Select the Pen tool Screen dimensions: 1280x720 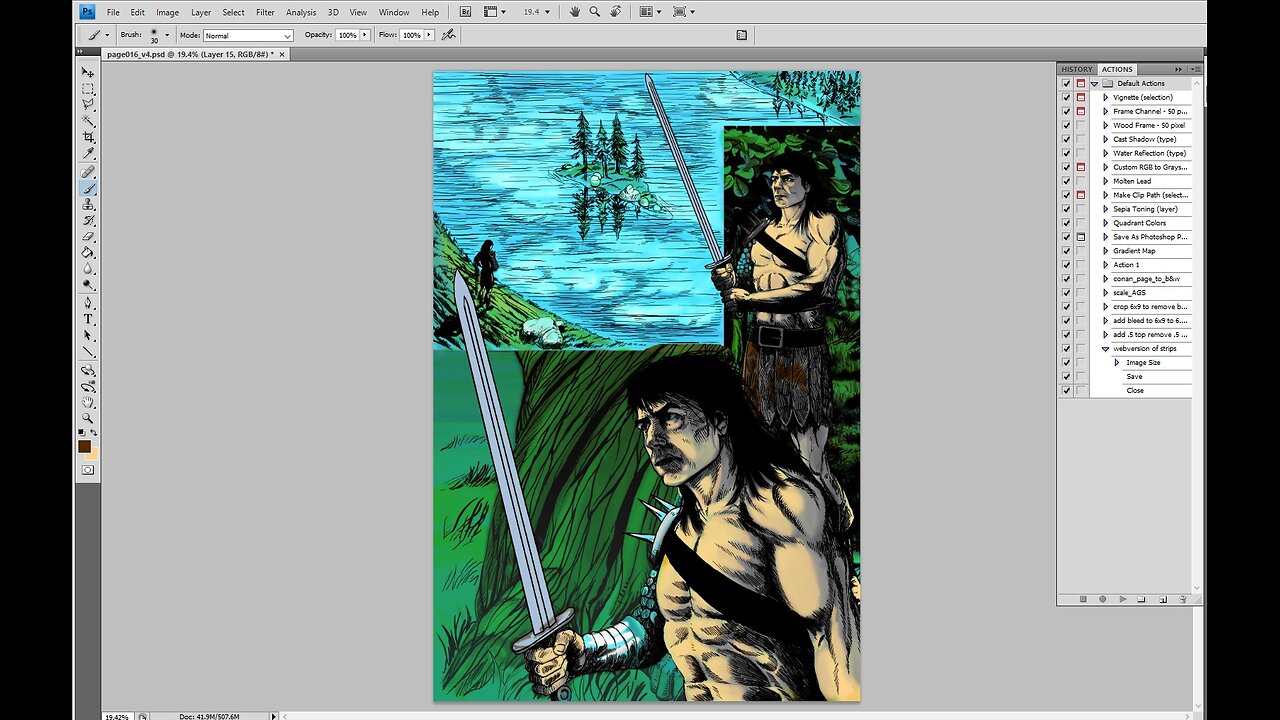pos(88,303)
